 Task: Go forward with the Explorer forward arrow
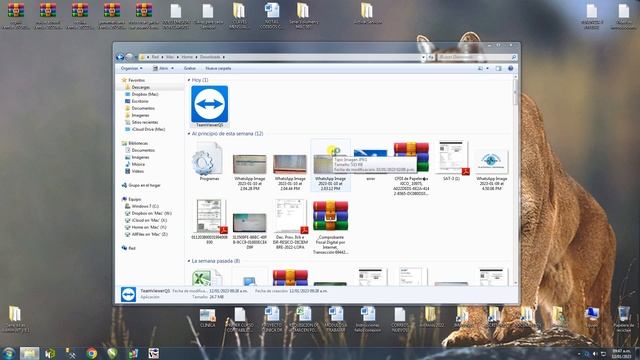pos(129,57)
